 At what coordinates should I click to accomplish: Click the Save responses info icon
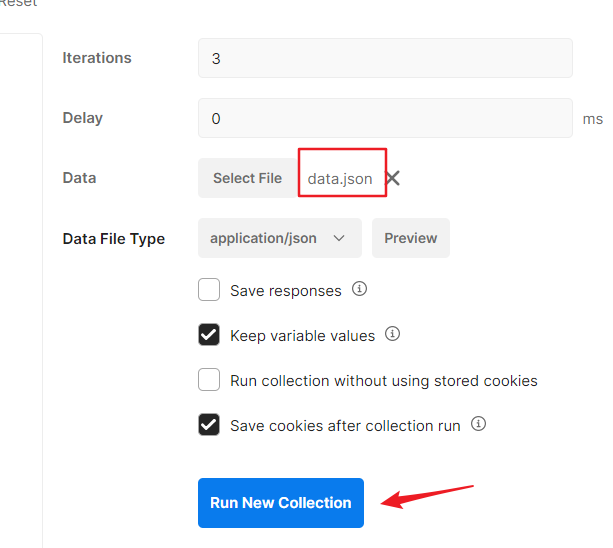pos(360,289)
